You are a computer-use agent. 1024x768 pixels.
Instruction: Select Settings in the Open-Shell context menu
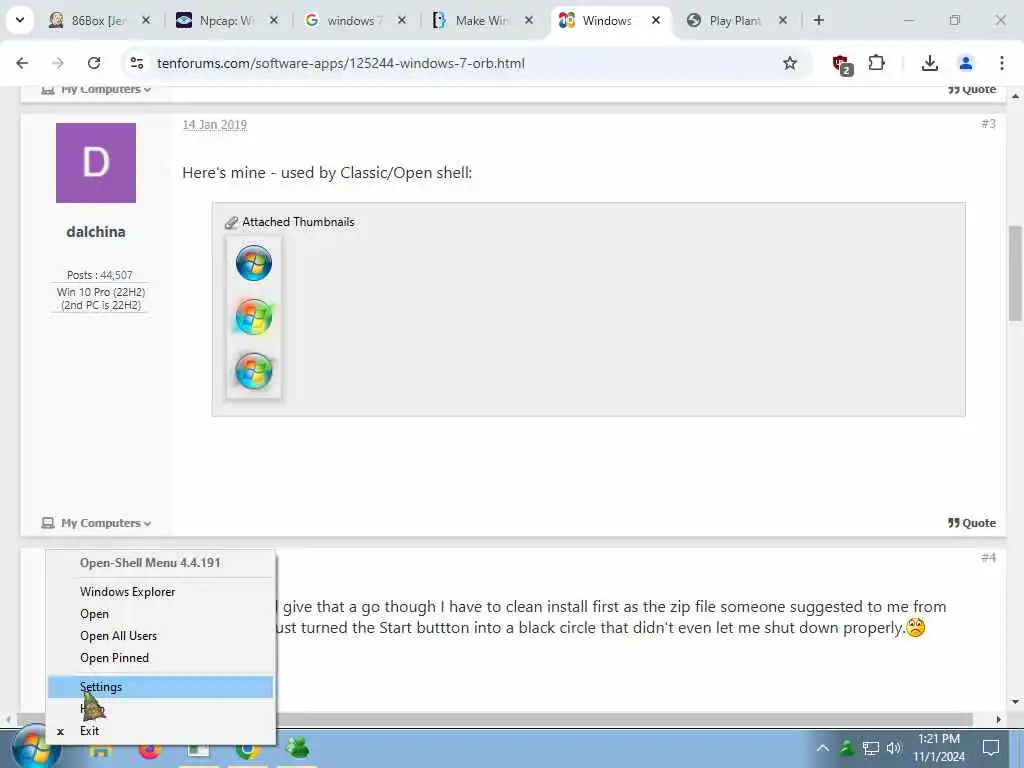click(160, 687)
